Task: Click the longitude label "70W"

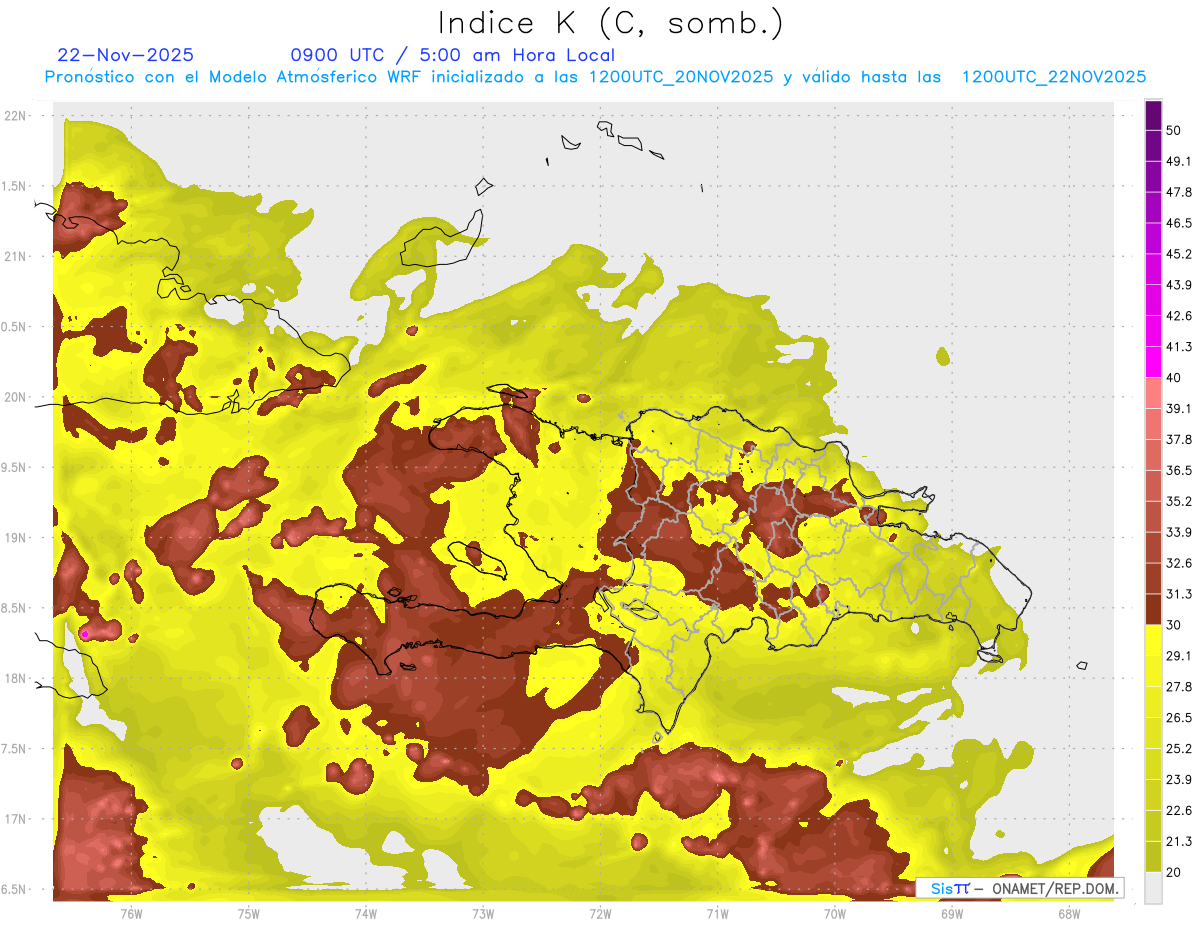Action: point(835,913)
